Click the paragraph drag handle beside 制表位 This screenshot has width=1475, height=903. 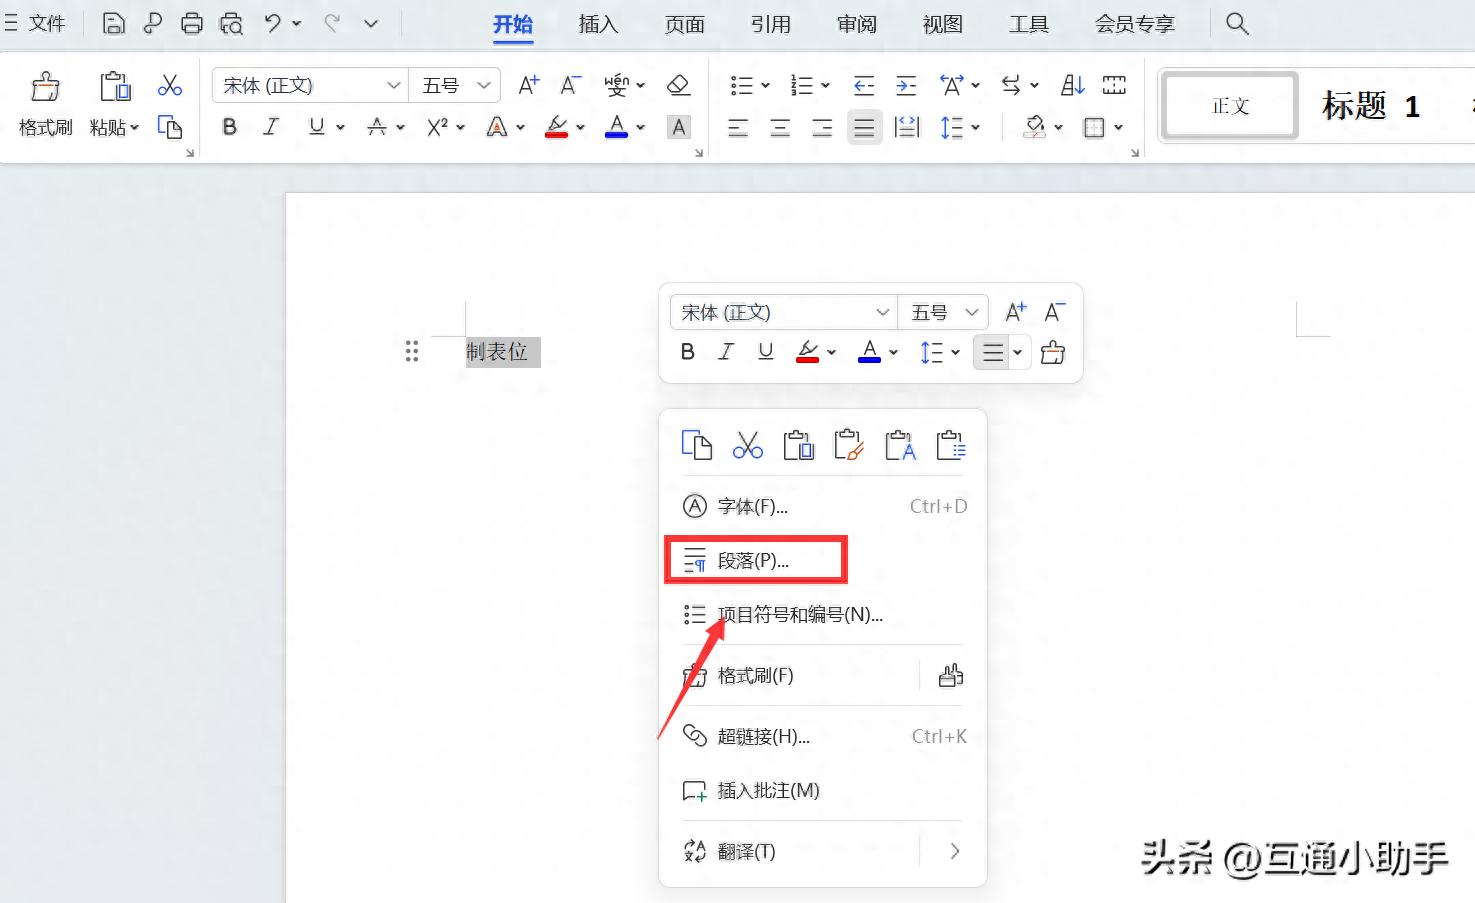coord(411,351)
